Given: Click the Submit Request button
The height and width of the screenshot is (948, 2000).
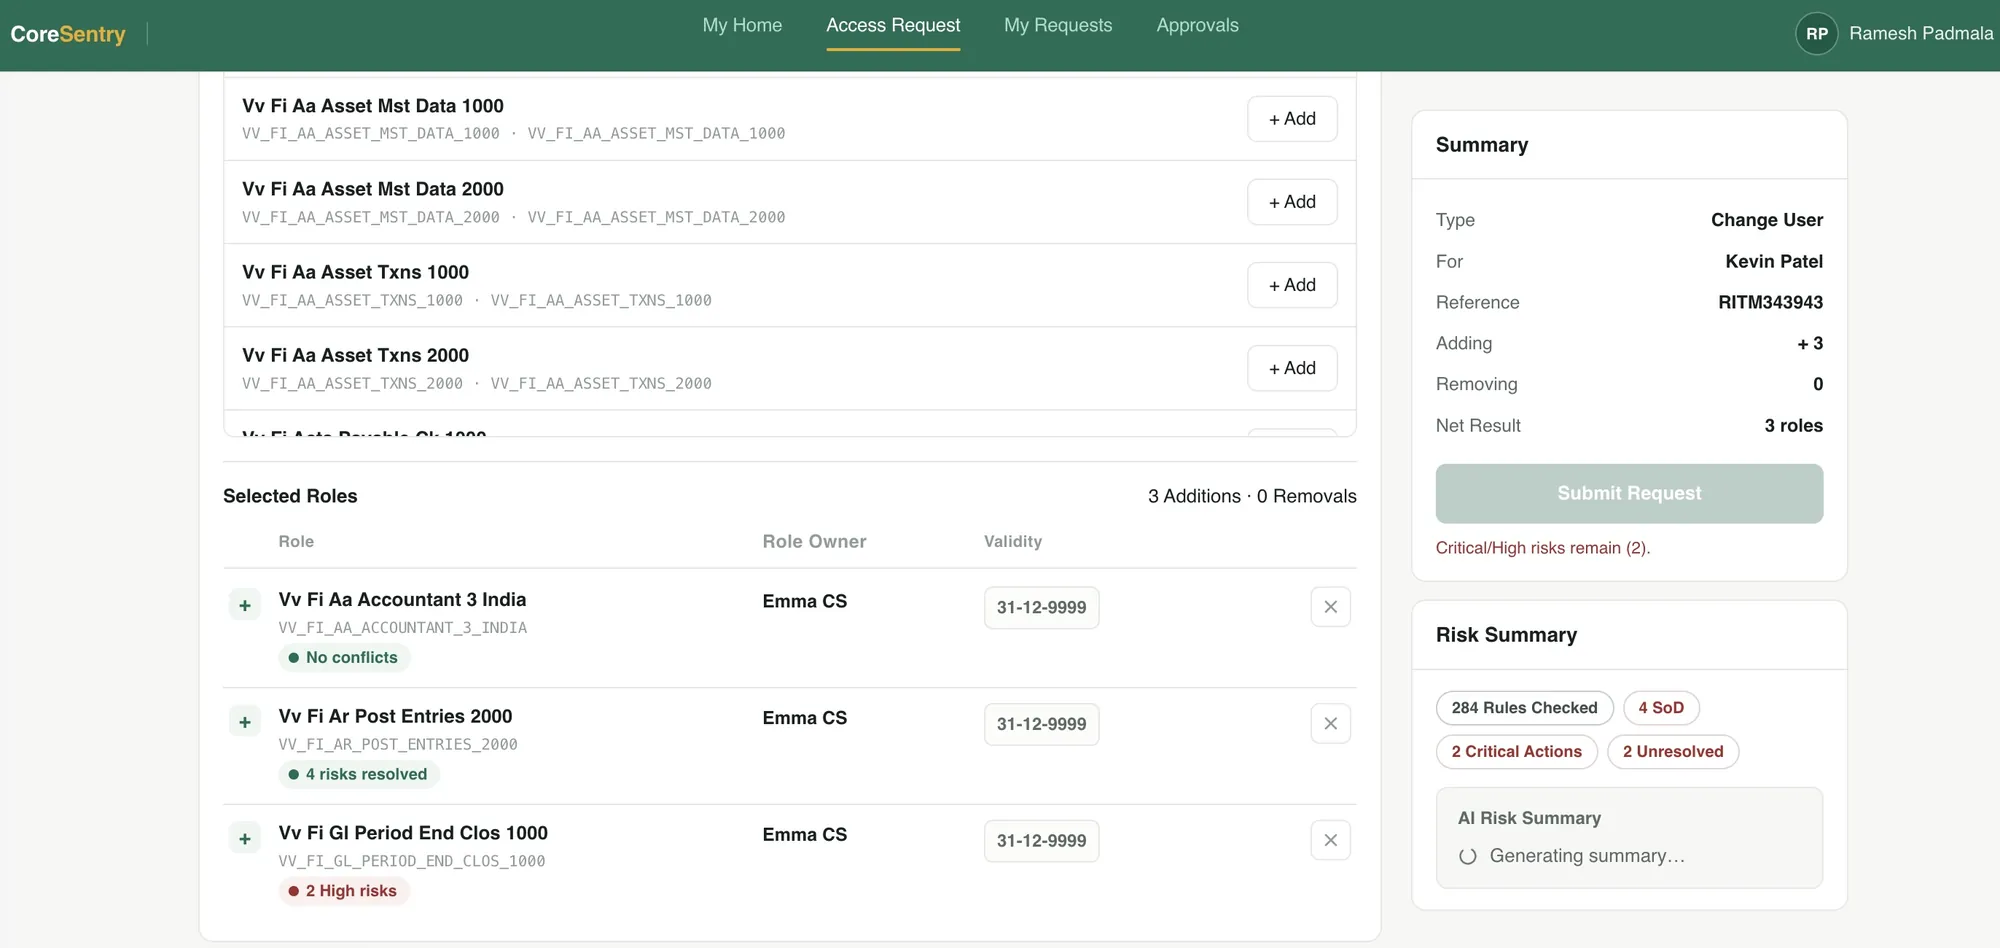Looking at the screenshot, I should pyautogui.click(x=1629, y=493).
